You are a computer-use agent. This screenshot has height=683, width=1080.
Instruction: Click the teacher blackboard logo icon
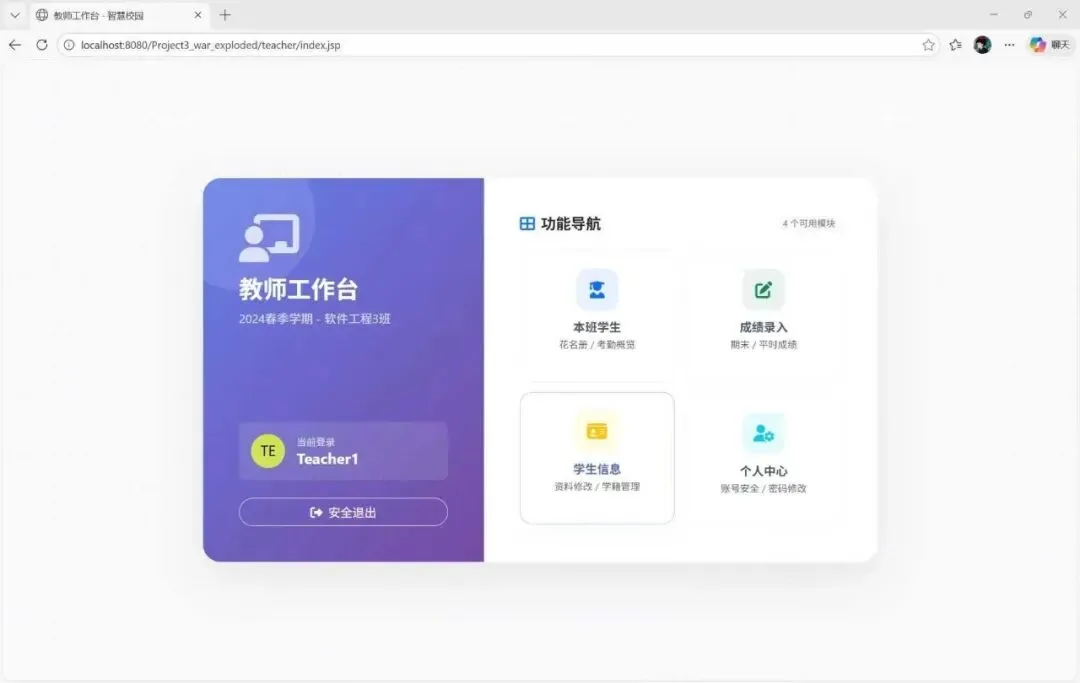(x=269, y=238)
